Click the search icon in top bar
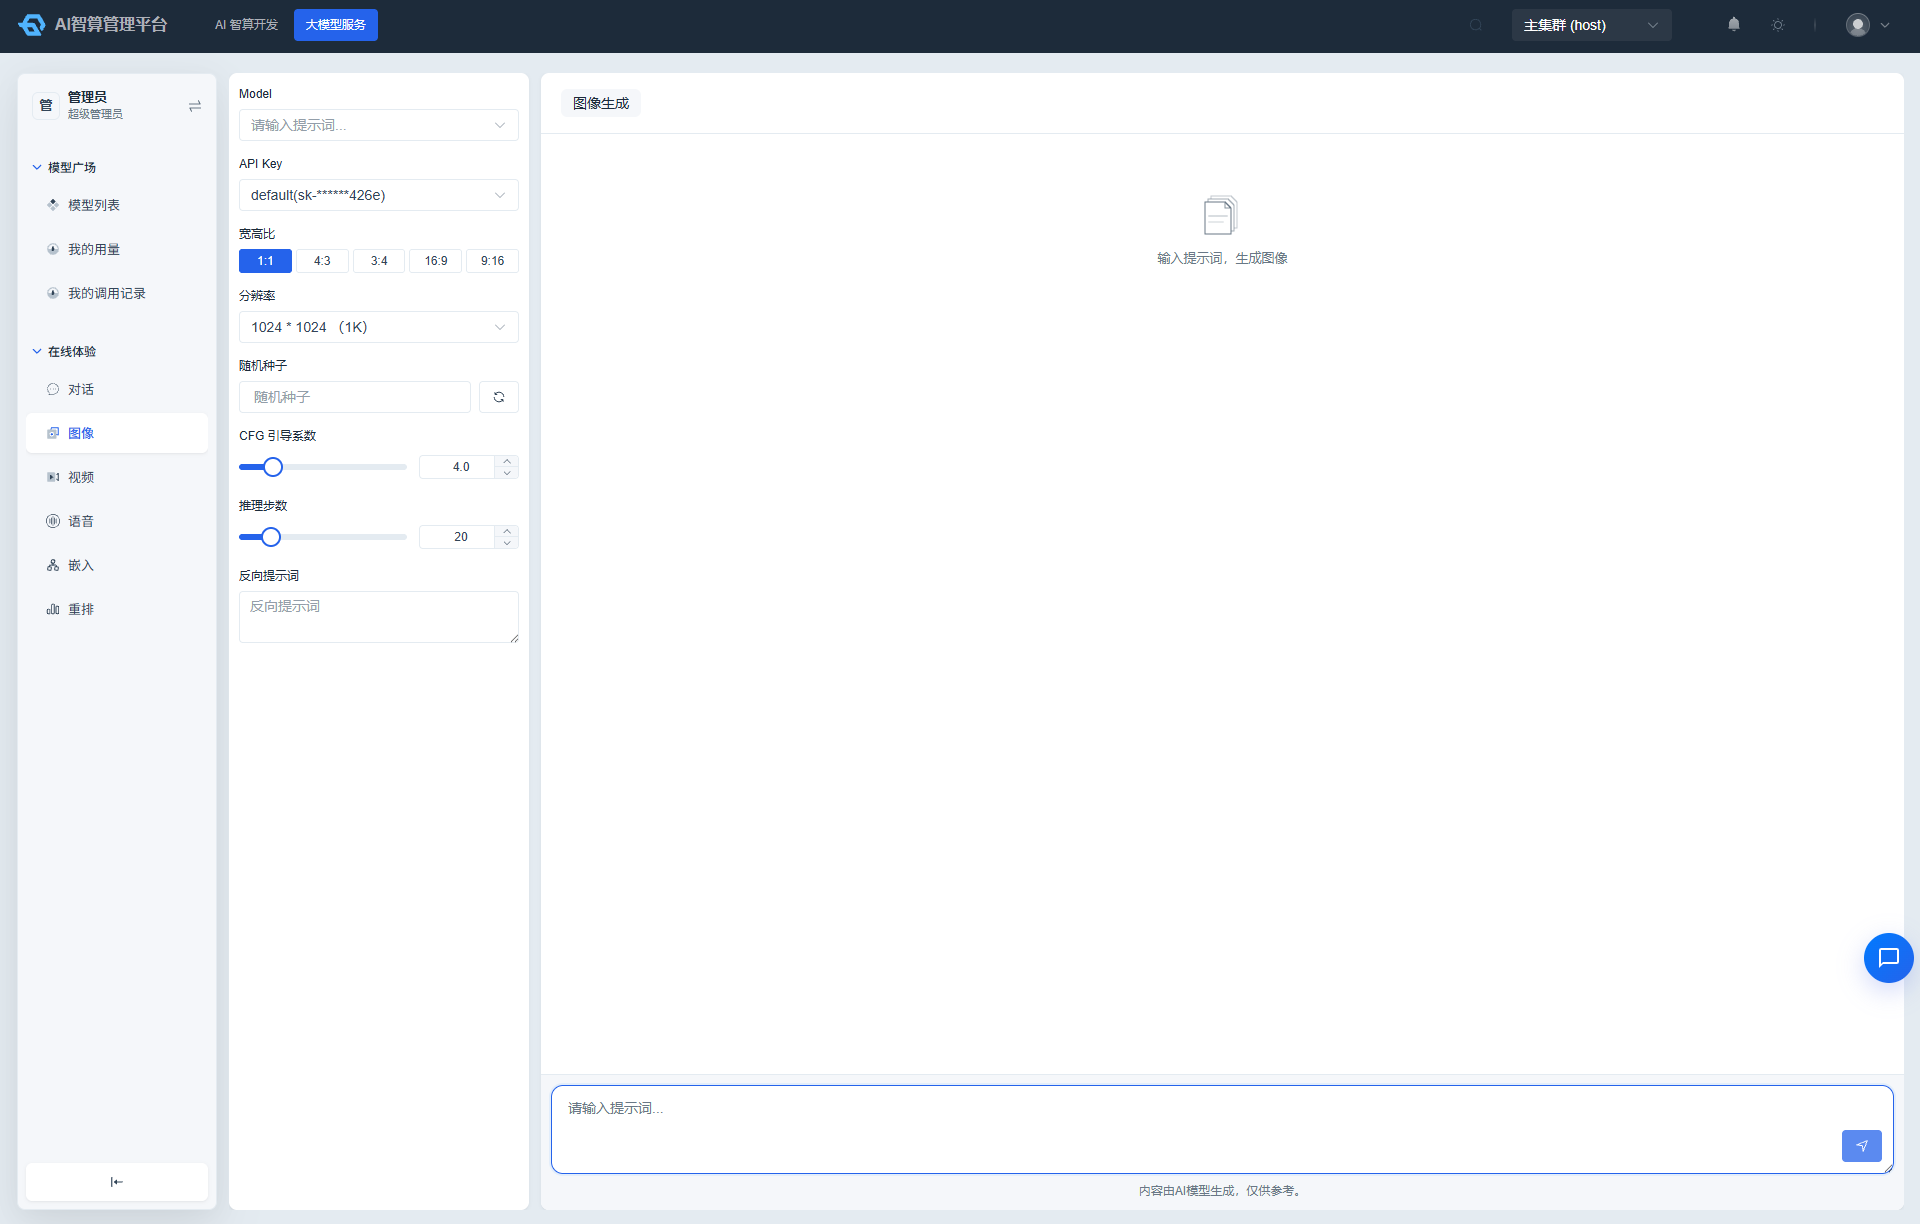The width and height of the screenshot is (1920, 1224). coord(1476,25)
